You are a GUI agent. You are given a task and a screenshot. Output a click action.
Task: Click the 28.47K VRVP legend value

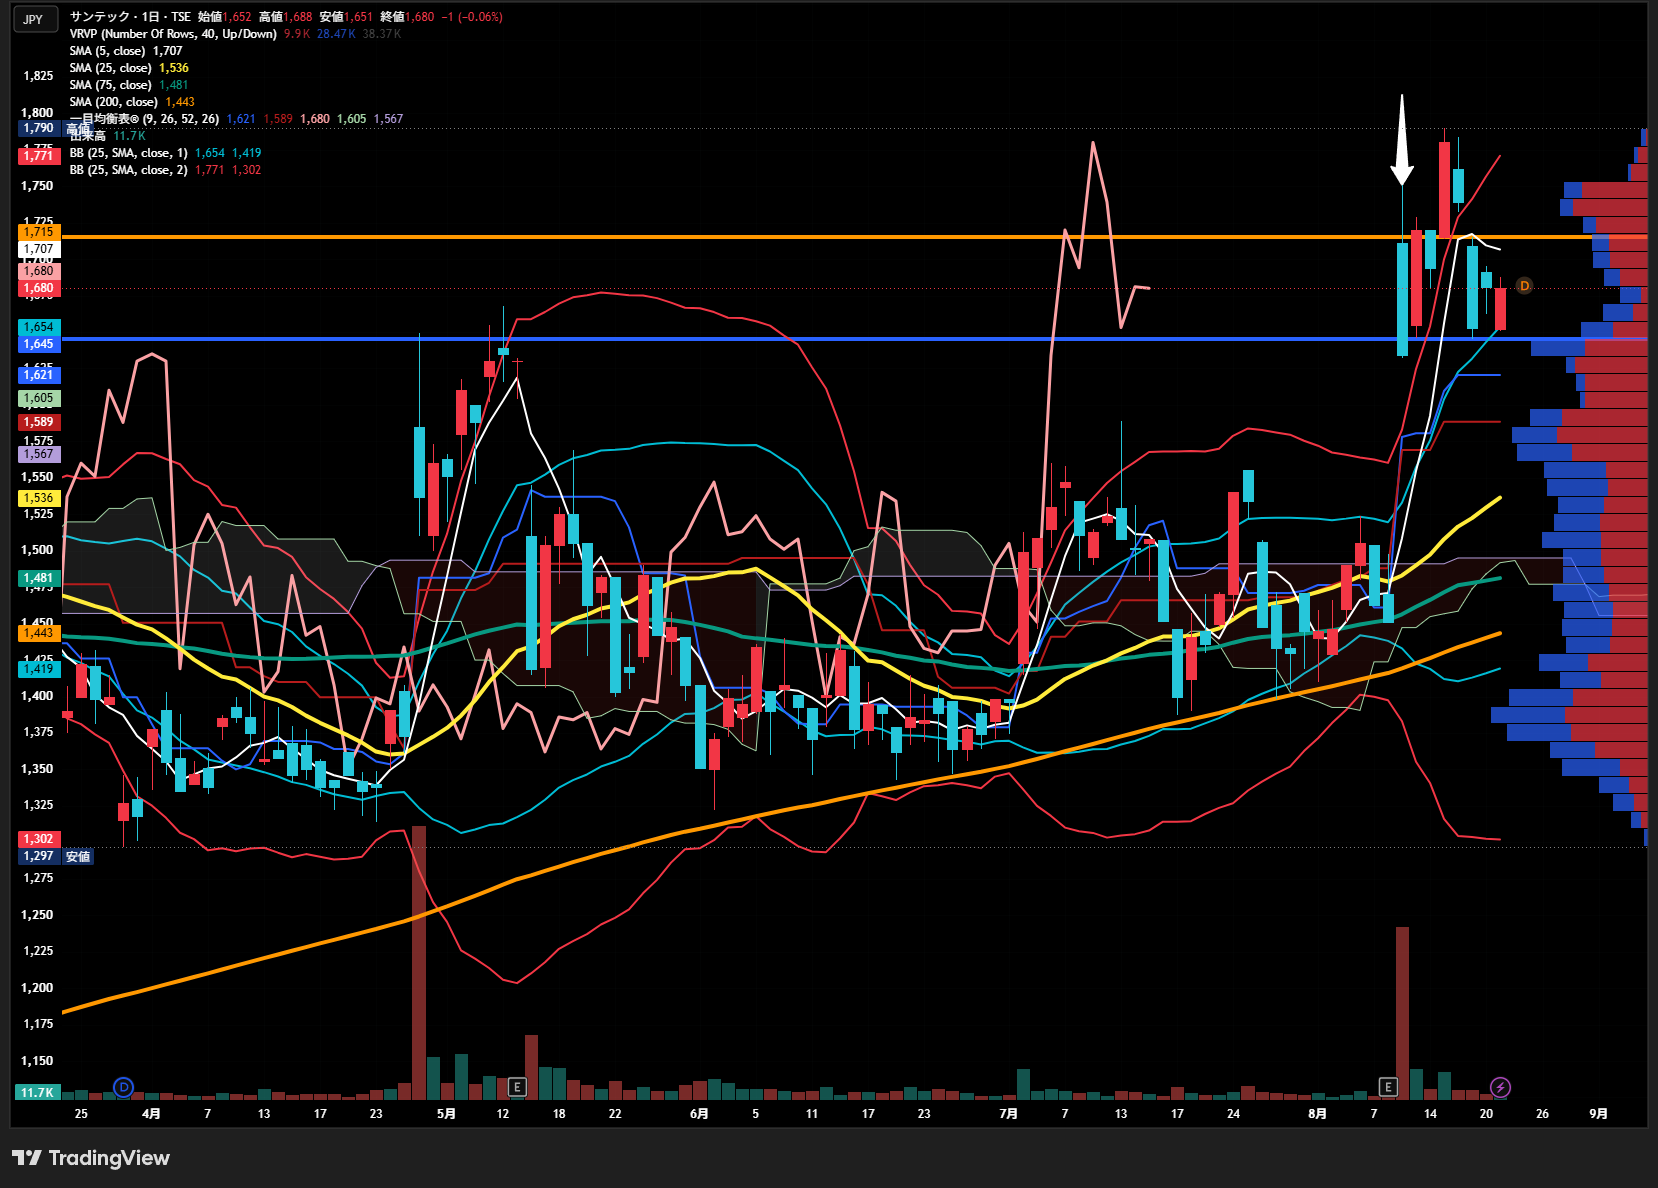(x=336, y=34)
